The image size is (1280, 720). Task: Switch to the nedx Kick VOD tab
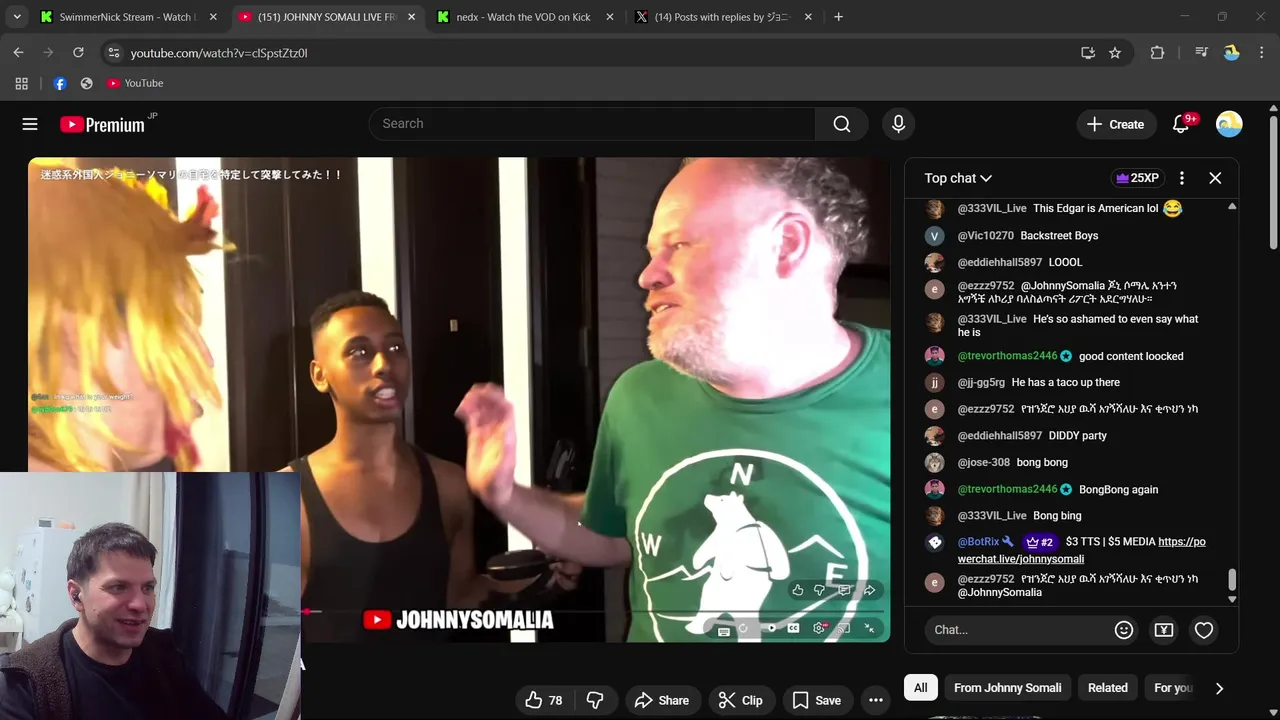(523, 17)
